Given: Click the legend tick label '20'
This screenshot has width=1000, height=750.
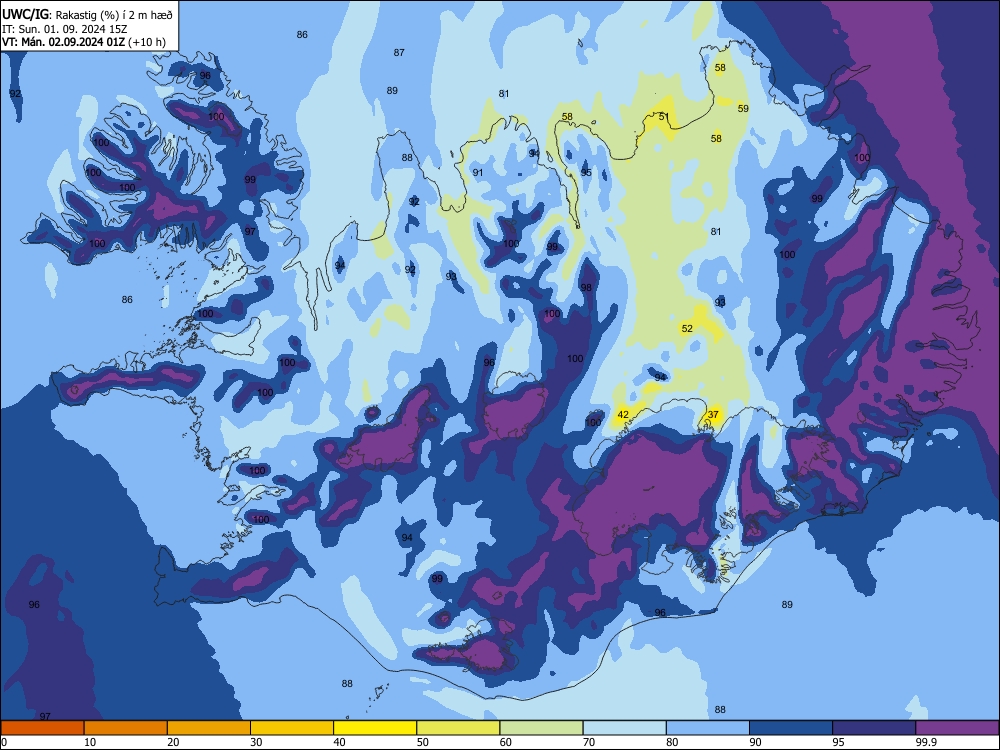Looking at the screenshot, I should [173, 742].
